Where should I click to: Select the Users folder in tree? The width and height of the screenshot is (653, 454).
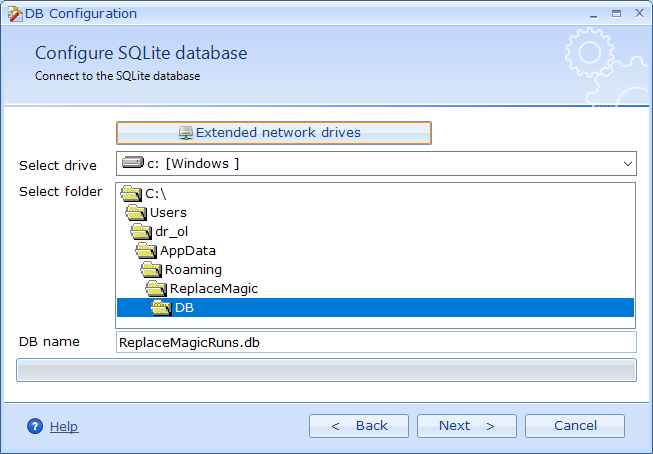(168, 212)
